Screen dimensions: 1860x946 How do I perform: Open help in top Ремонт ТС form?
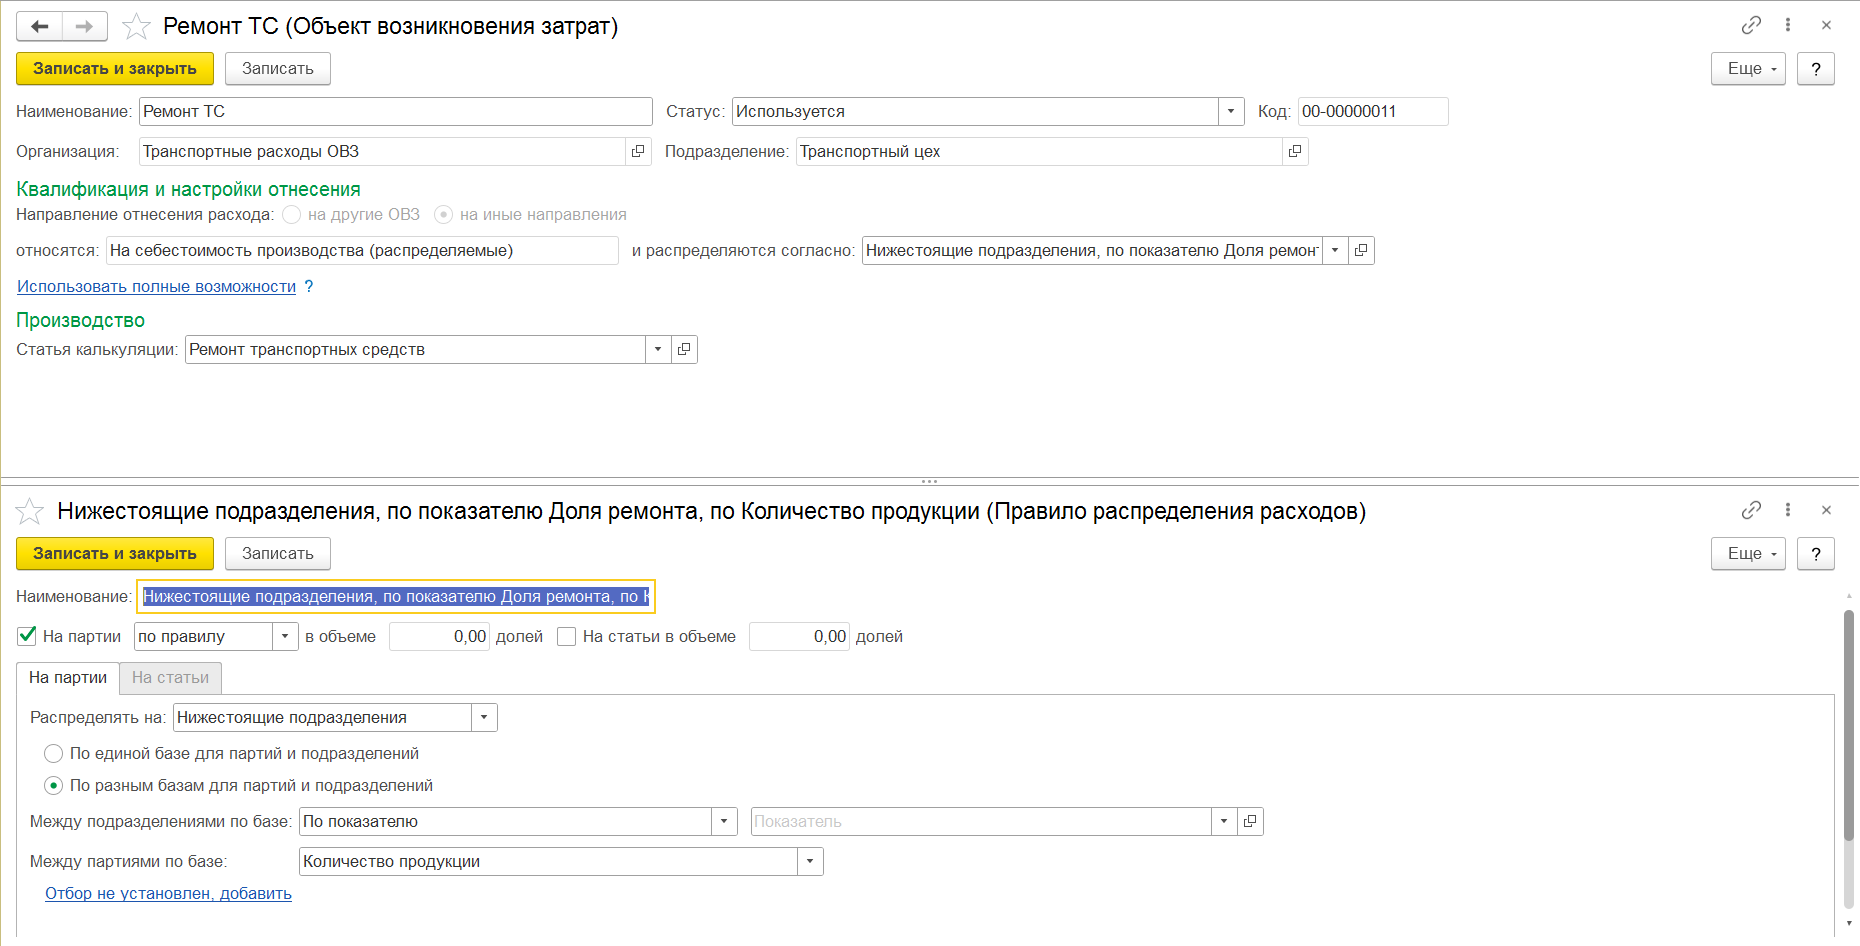click(x=1816, y=68)
